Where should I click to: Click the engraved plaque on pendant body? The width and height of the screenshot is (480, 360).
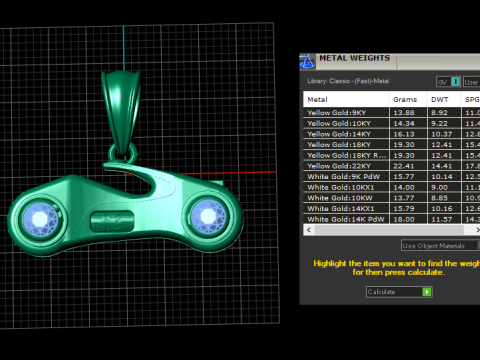coord(112,221)
